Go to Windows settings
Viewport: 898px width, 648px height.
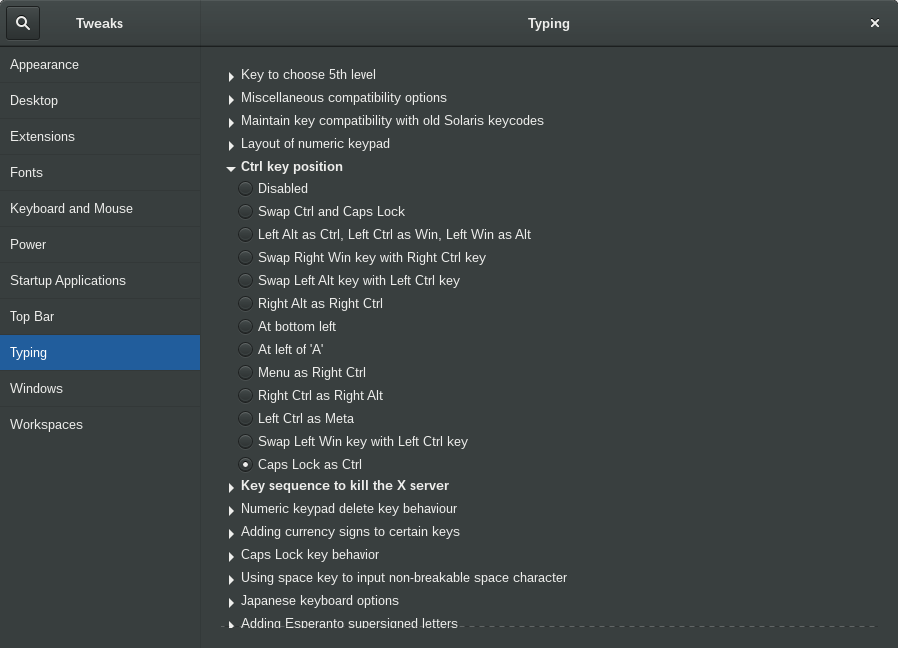tap(100, 388)
